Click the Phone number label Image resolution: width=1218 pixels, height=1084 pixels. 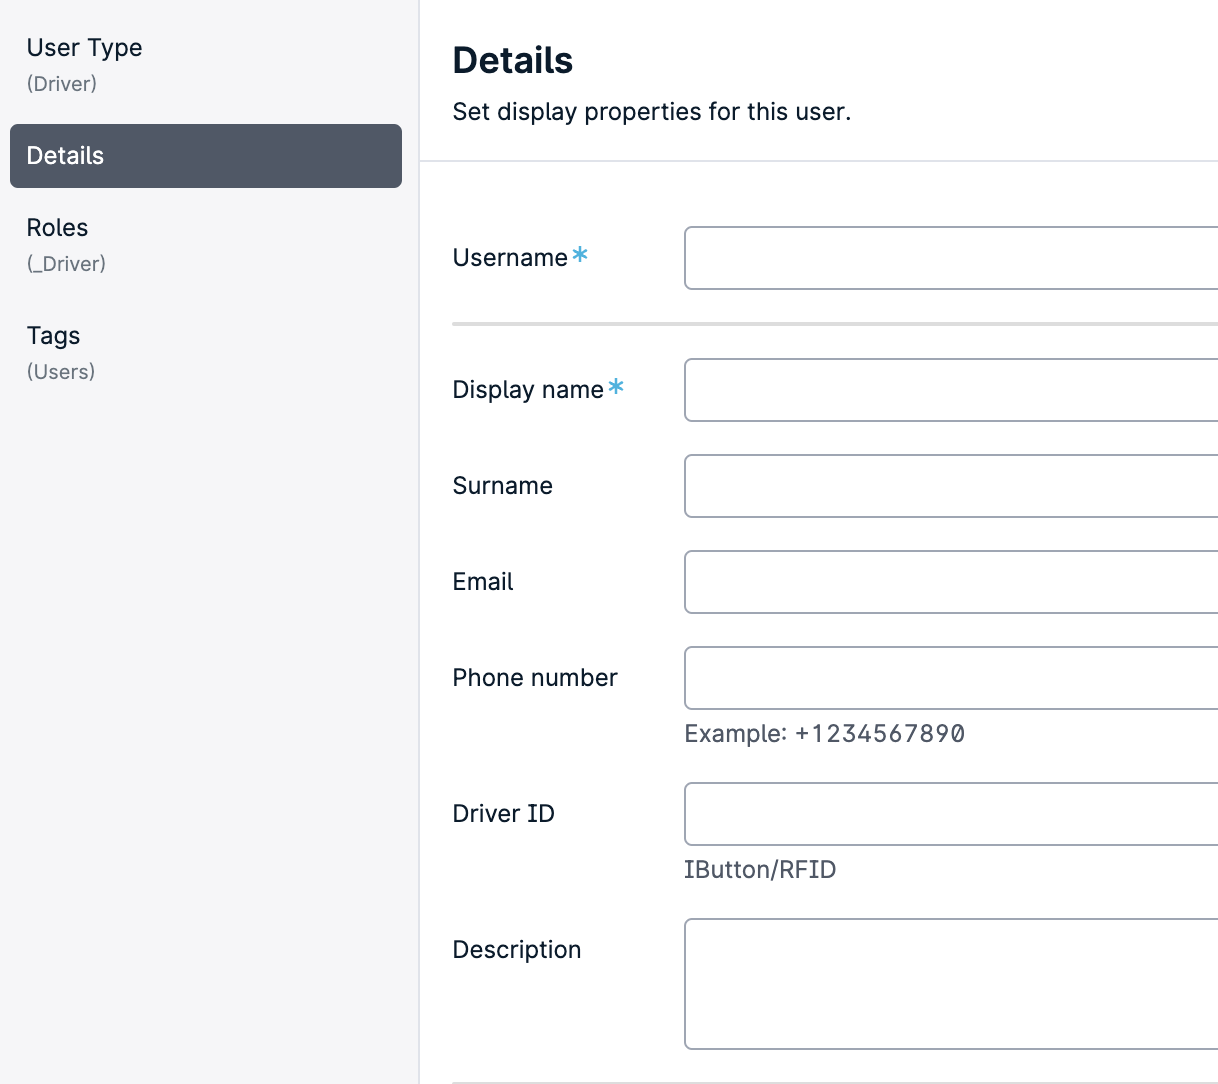tap(535, 678)
